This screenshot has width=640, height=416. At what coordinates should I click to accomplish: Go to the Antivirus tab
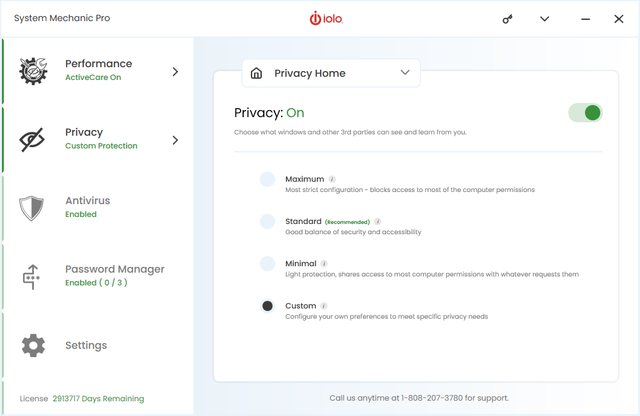tap(88, 207)
